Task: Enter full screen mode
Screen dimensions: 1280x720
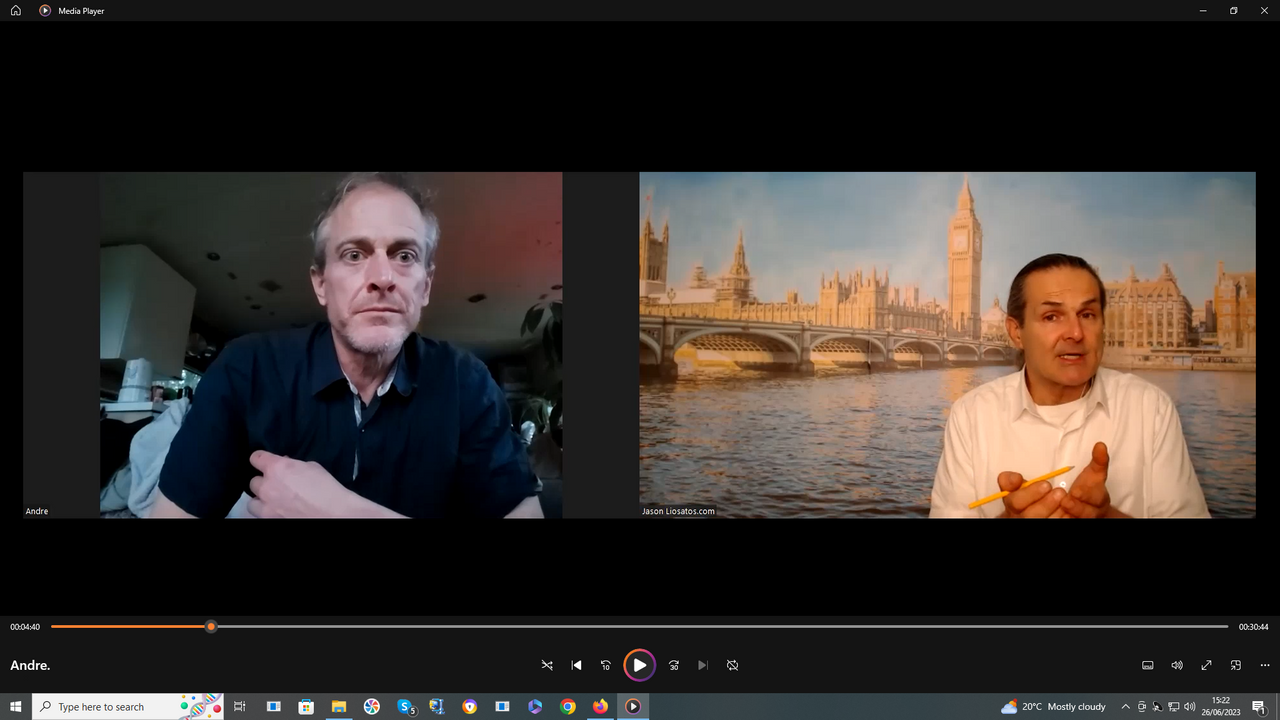Action: [1207, 665]
